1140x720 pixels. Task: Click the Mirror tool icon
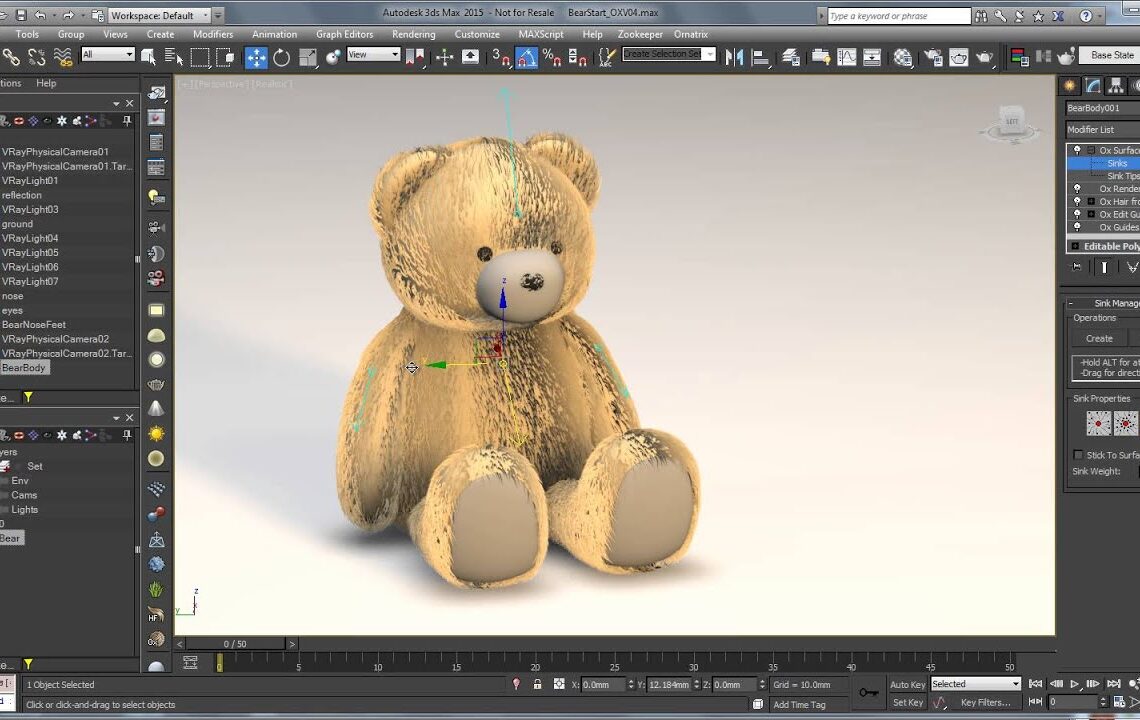735,57
